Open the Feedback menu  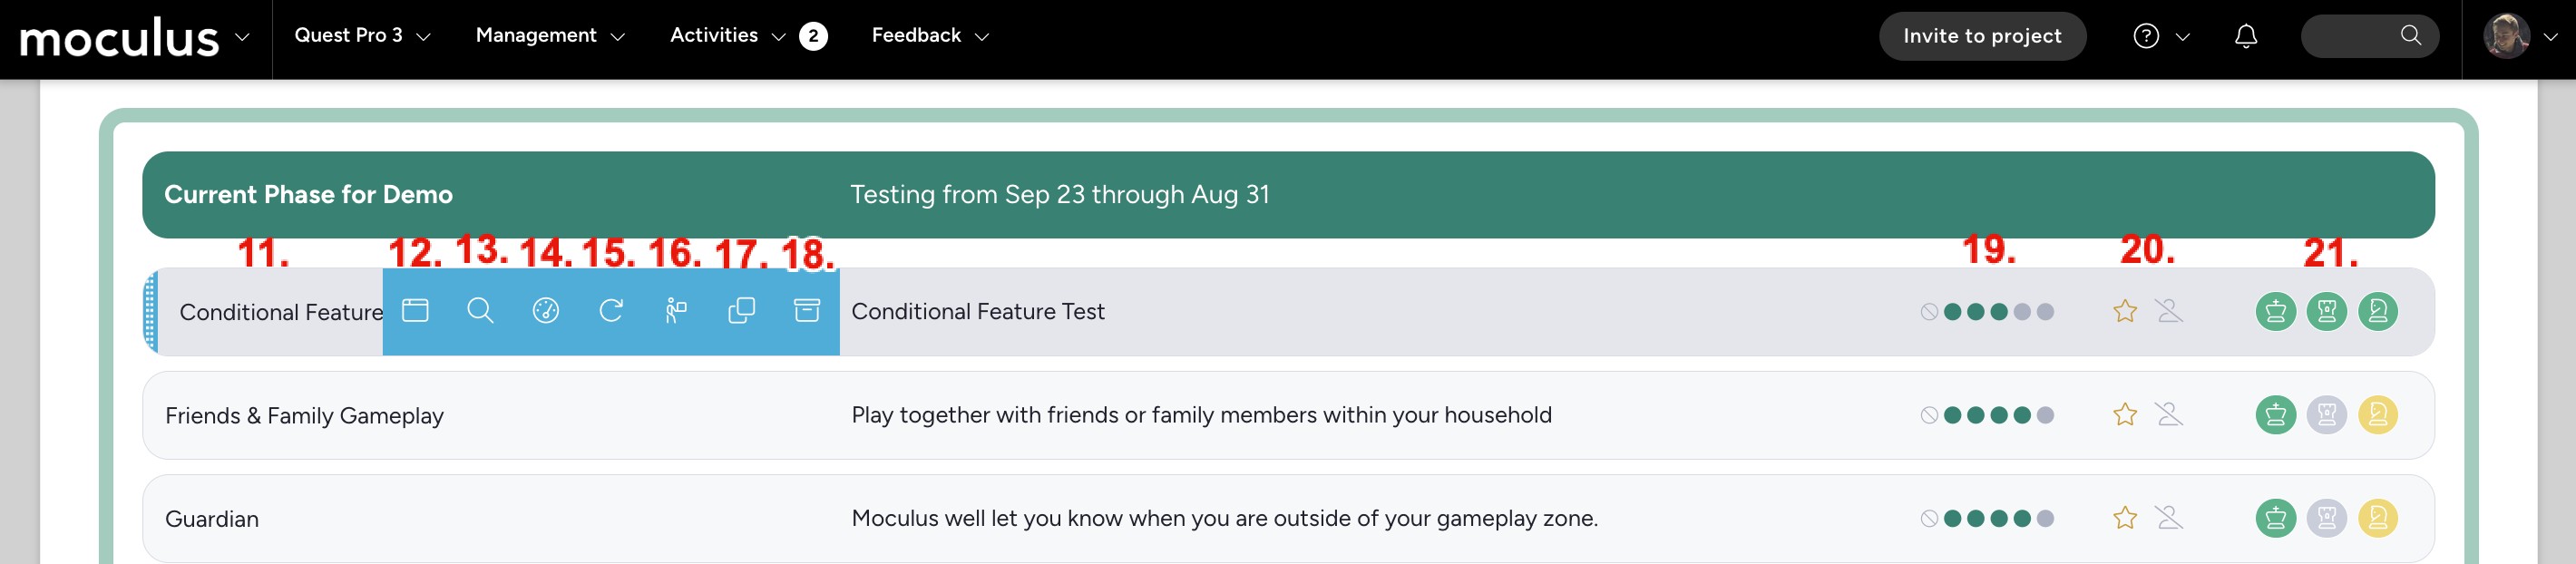tap(930, 36)
